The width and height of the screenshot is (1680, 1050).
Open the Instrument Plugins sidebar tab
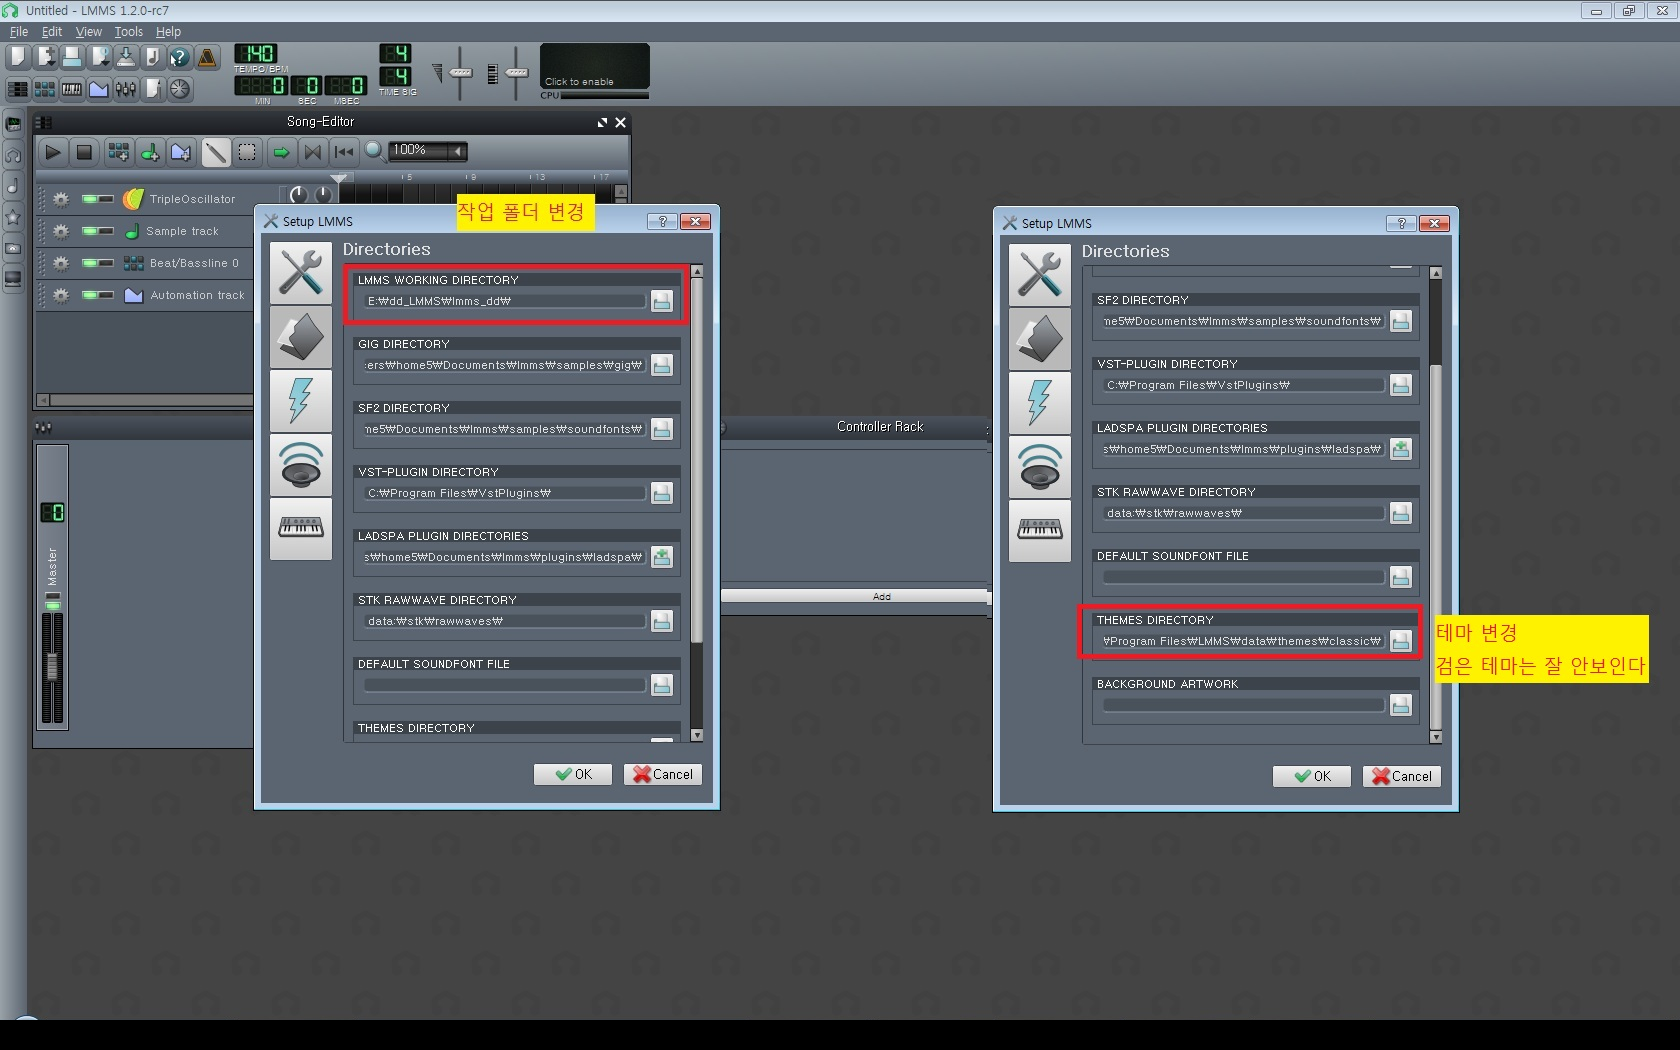coord(13,124)
